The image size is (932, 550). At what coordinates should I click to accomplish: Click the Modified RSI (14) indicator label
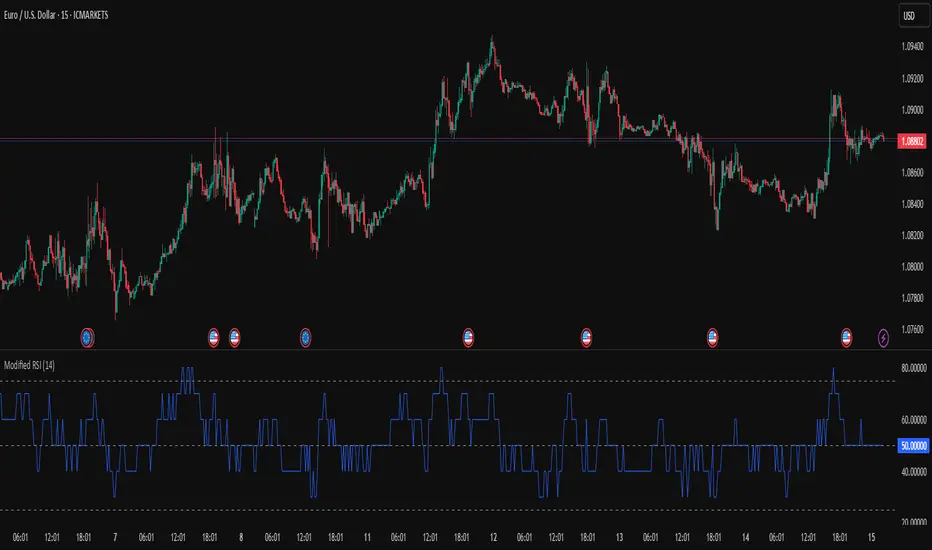pyautogui.click(x=28, y=366)
